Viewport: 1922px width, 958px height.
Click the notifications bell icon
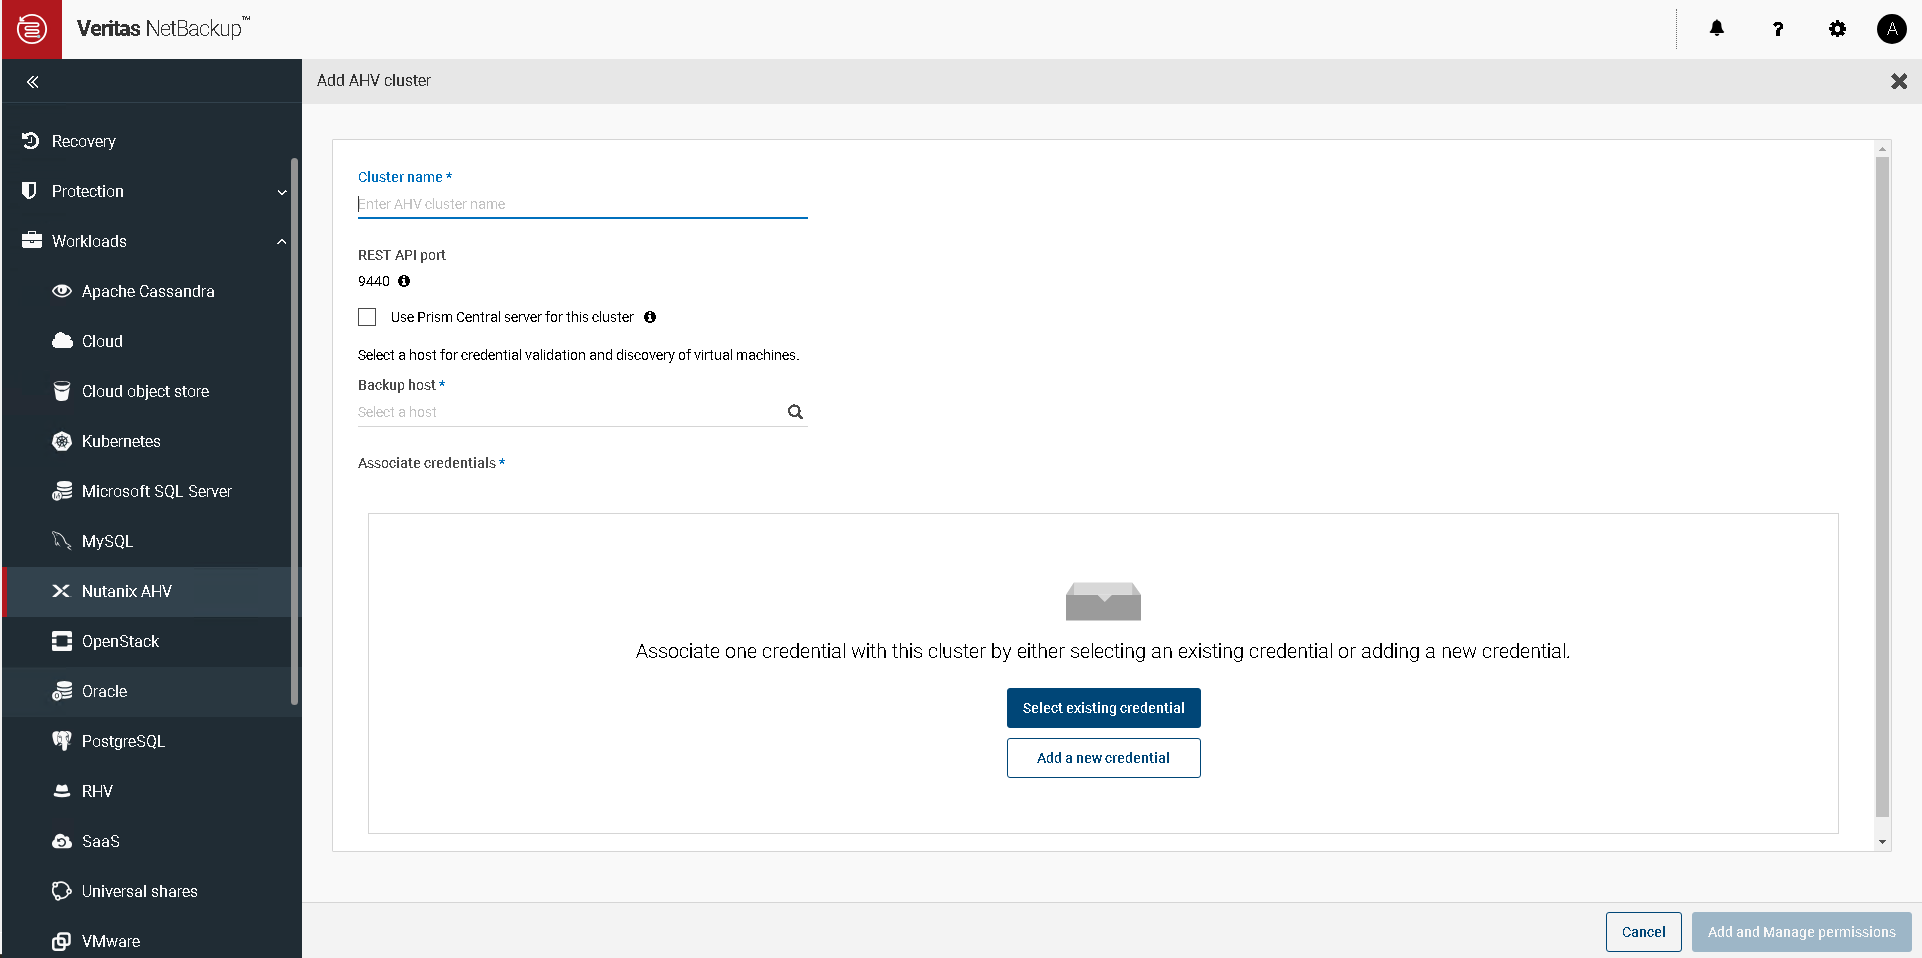point(1716,29)
